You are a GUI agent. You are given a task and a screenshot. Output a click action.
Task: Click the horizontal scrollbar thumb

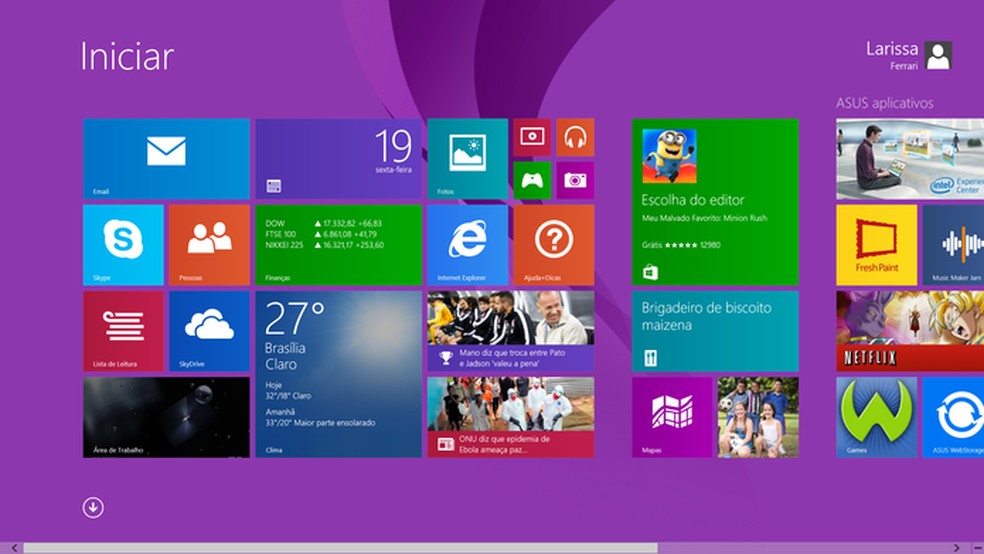340,548
